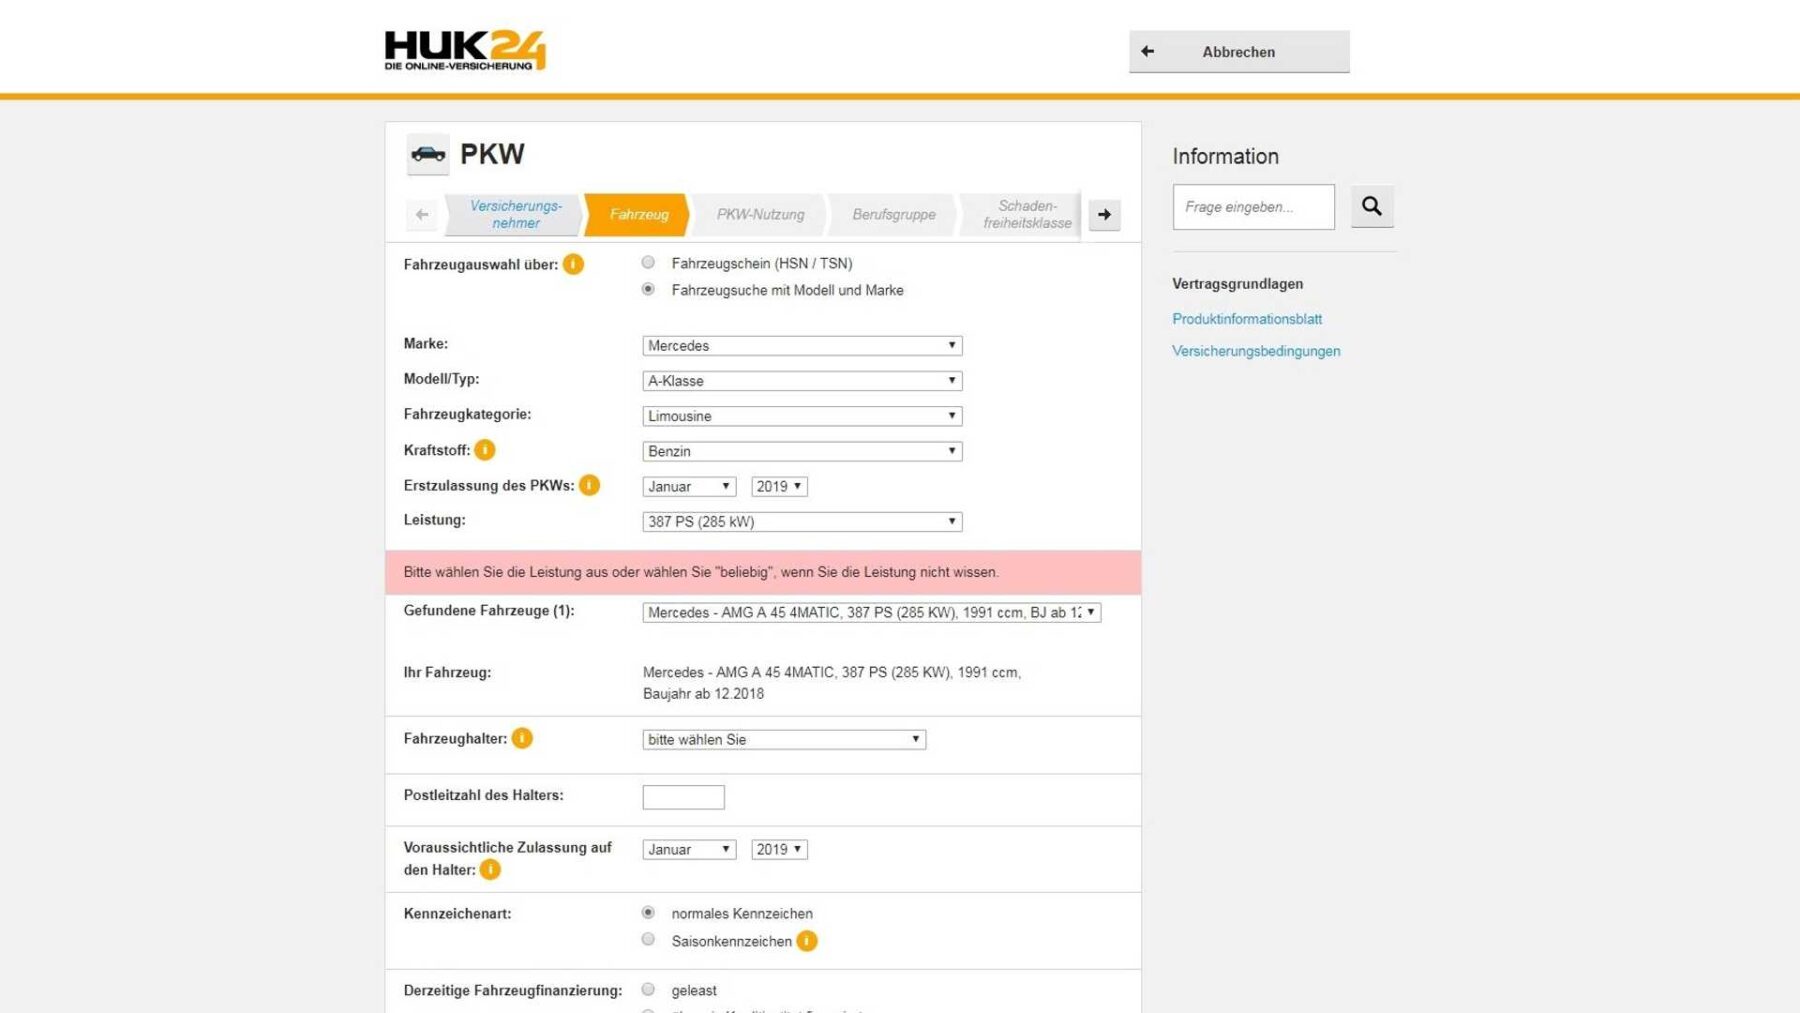Image resolution: width=1800 pixels, height=1013 pixels.
Task: Open the Modell/Typ dropdown showing A-Klasse
Action: tap(802, 380)
